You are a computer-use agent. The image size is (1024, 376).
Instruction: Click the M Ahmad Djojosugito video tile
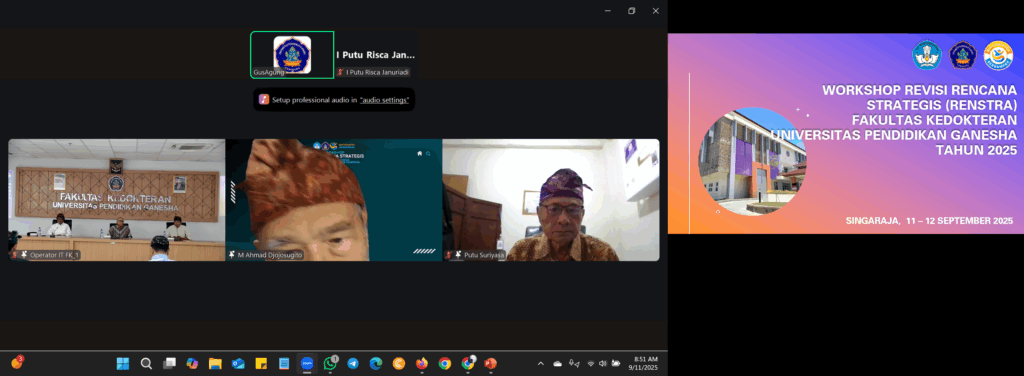pos(334,200)
